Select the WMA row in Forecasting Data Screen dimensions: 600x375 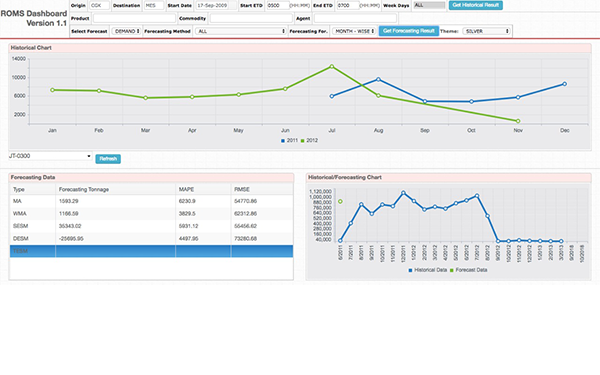point(152,214)
